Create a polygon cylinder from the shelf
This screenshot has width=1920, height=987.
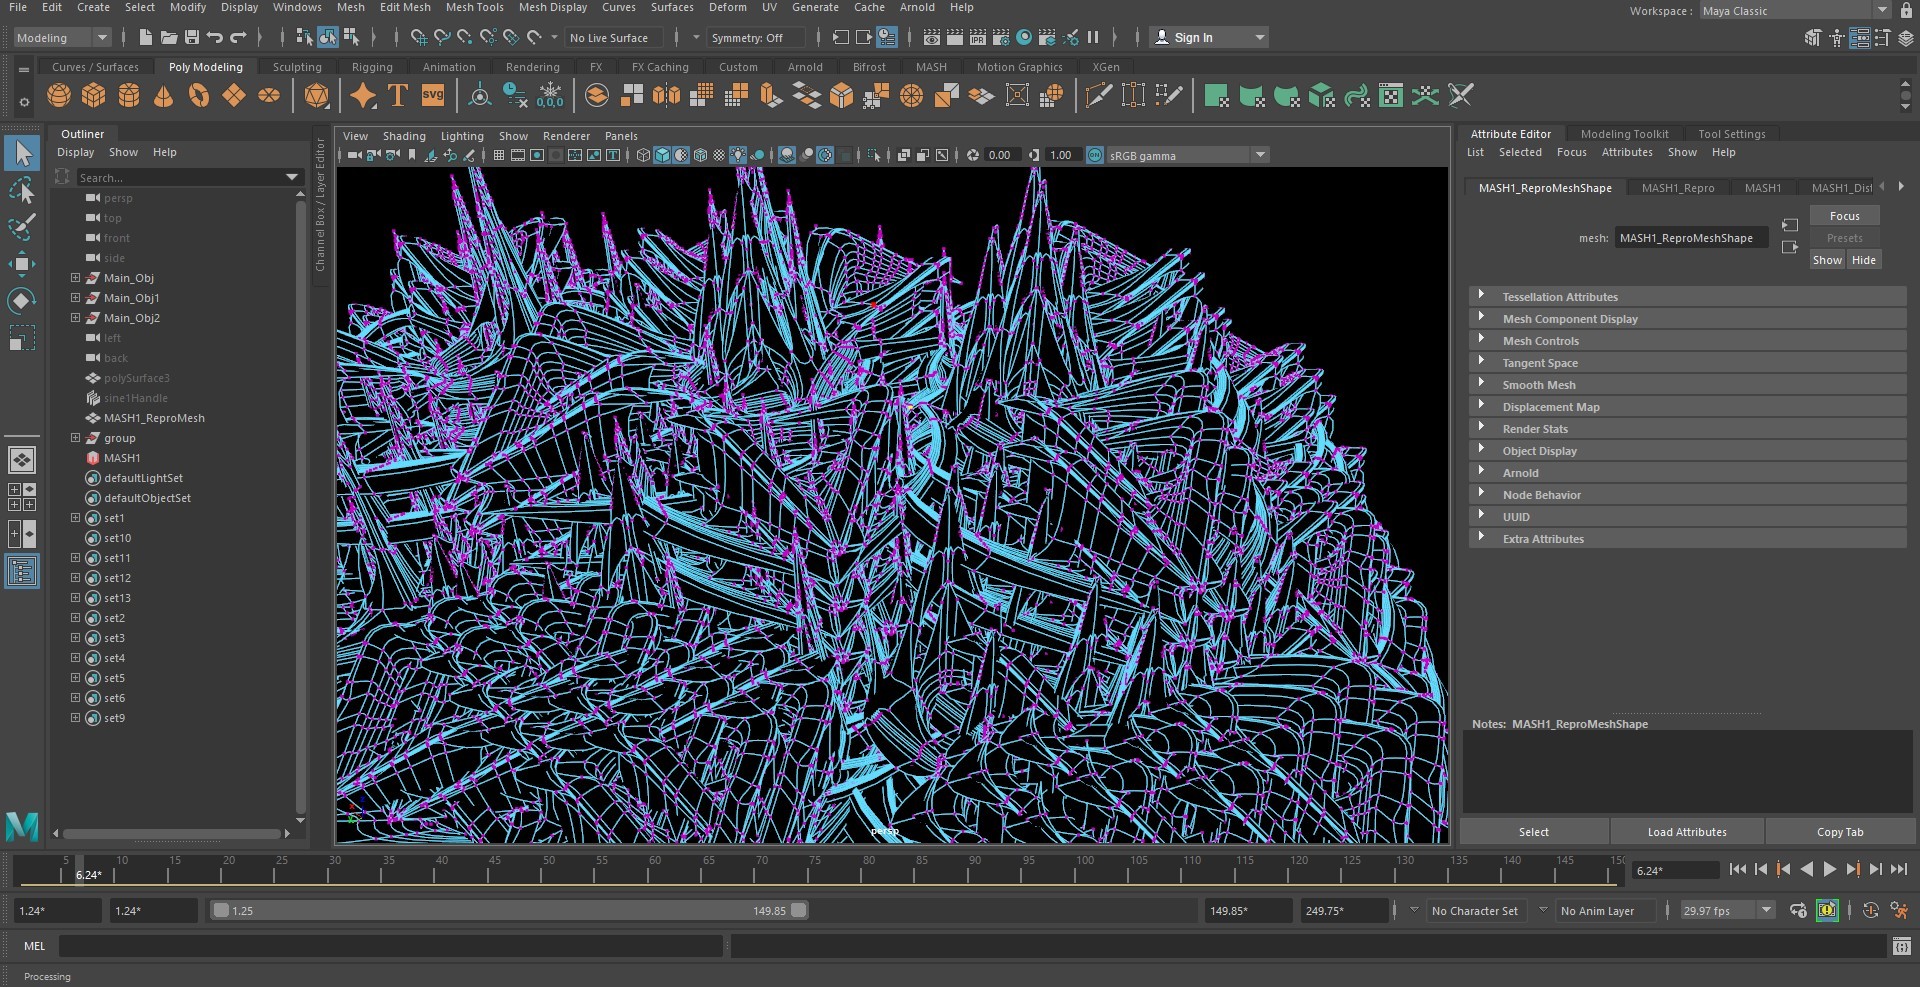(x=129, y=96)
